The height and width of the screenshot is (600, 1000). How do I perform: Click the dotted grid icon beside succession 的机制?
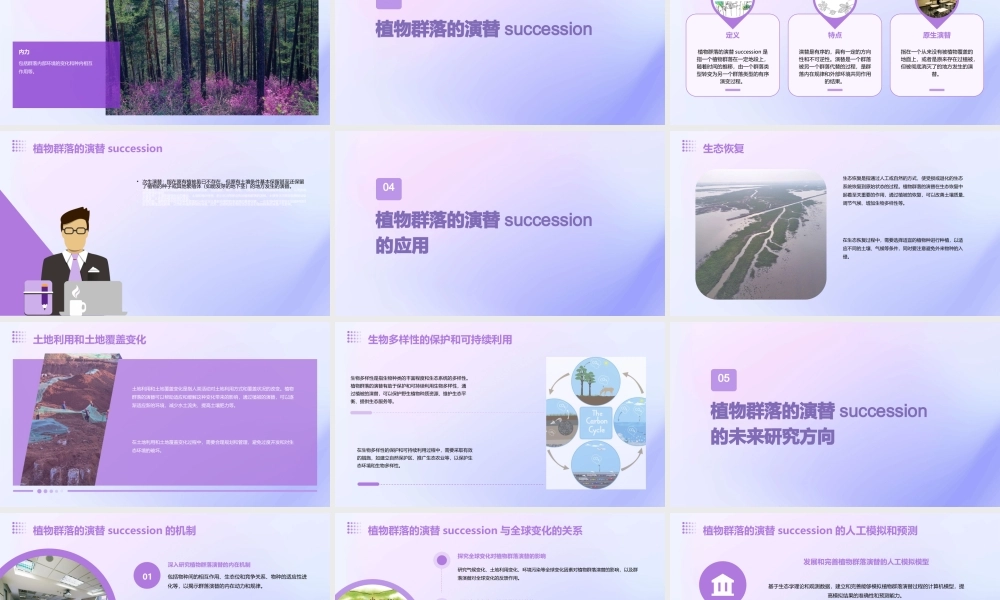[x=18, y=528]
